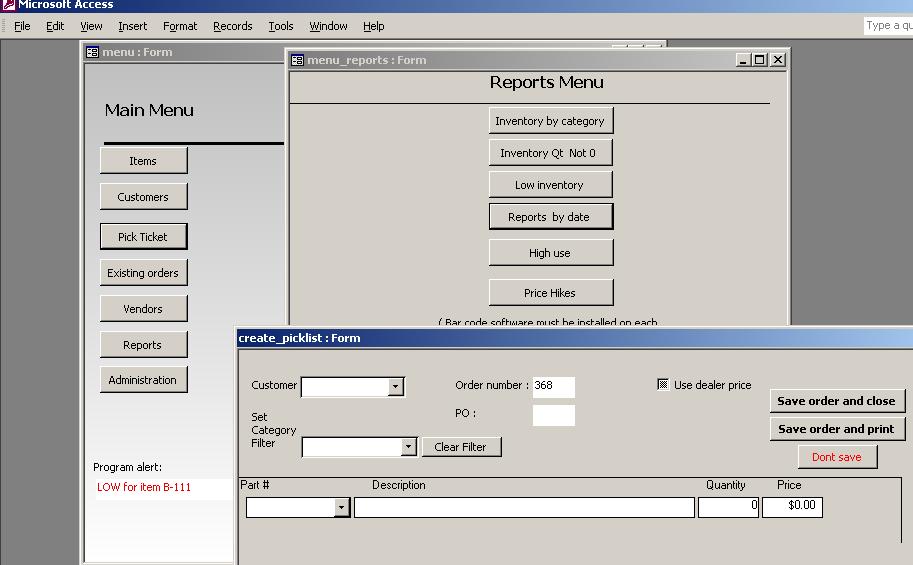Image resolution: width=913 pixels, height=565 pixels.
Task: Click the Microsoft Access key icon
Action: 8,5
